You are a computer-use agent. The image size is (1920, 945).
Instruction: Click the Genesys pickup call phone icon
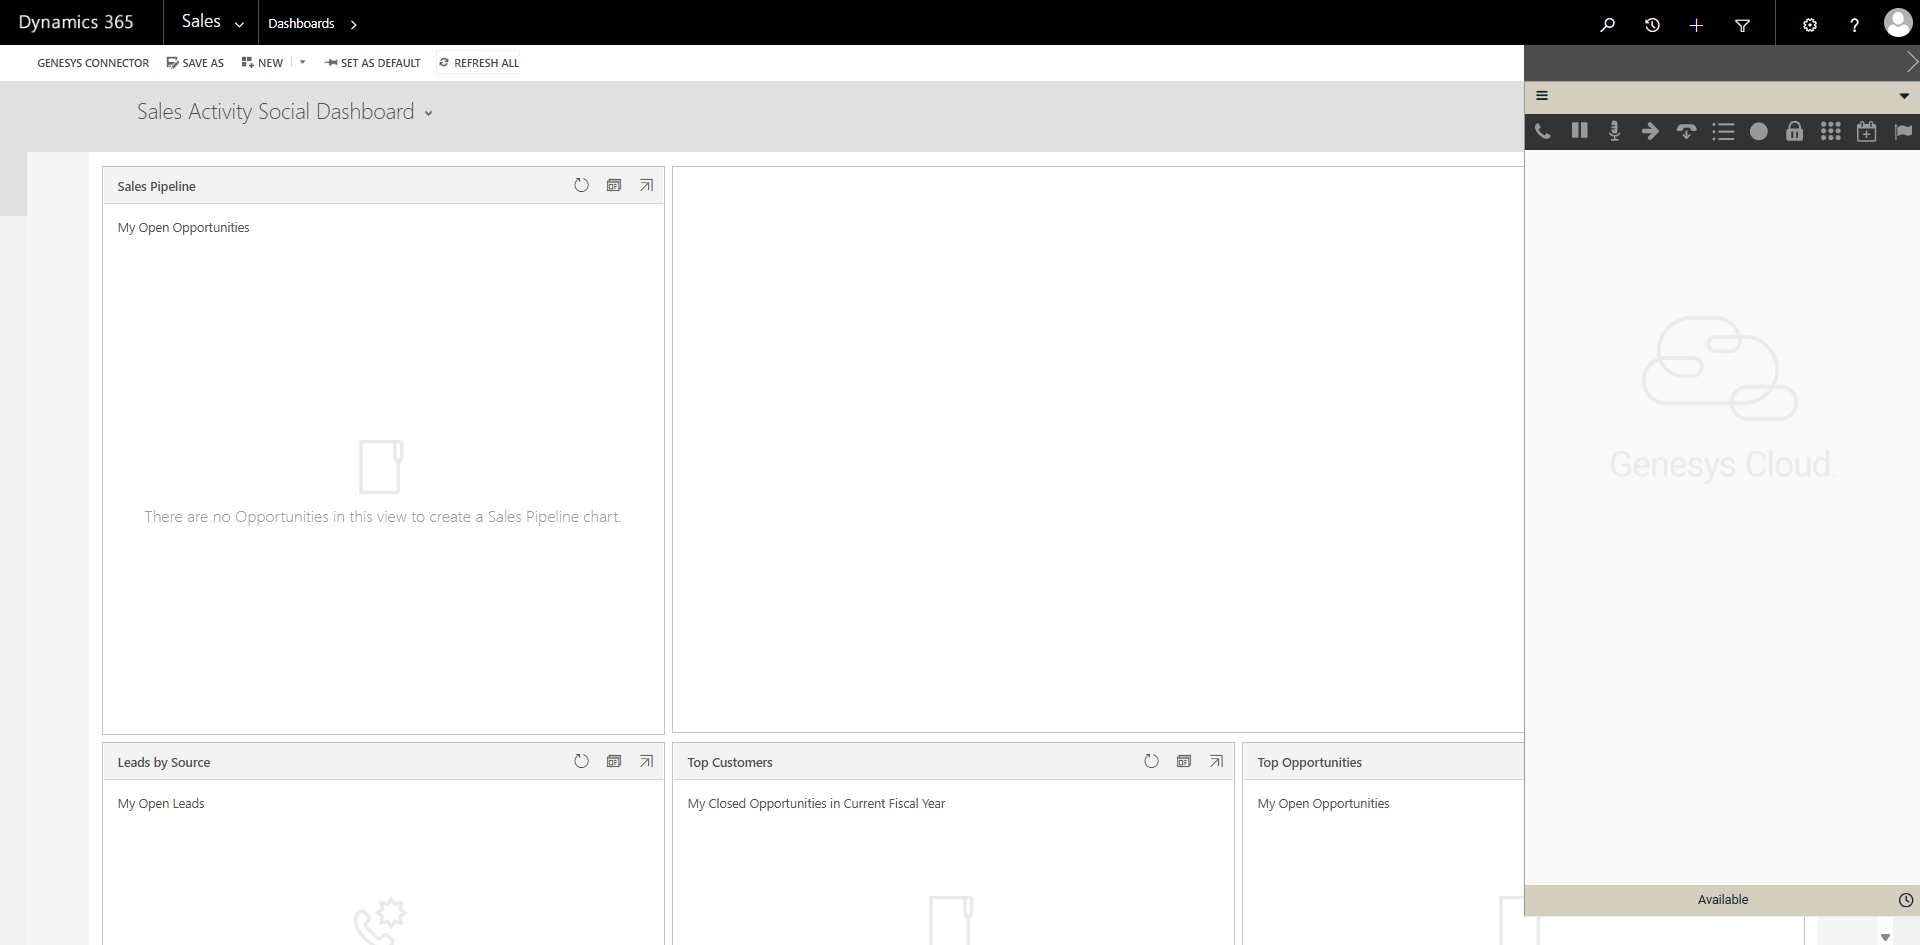1543,131
